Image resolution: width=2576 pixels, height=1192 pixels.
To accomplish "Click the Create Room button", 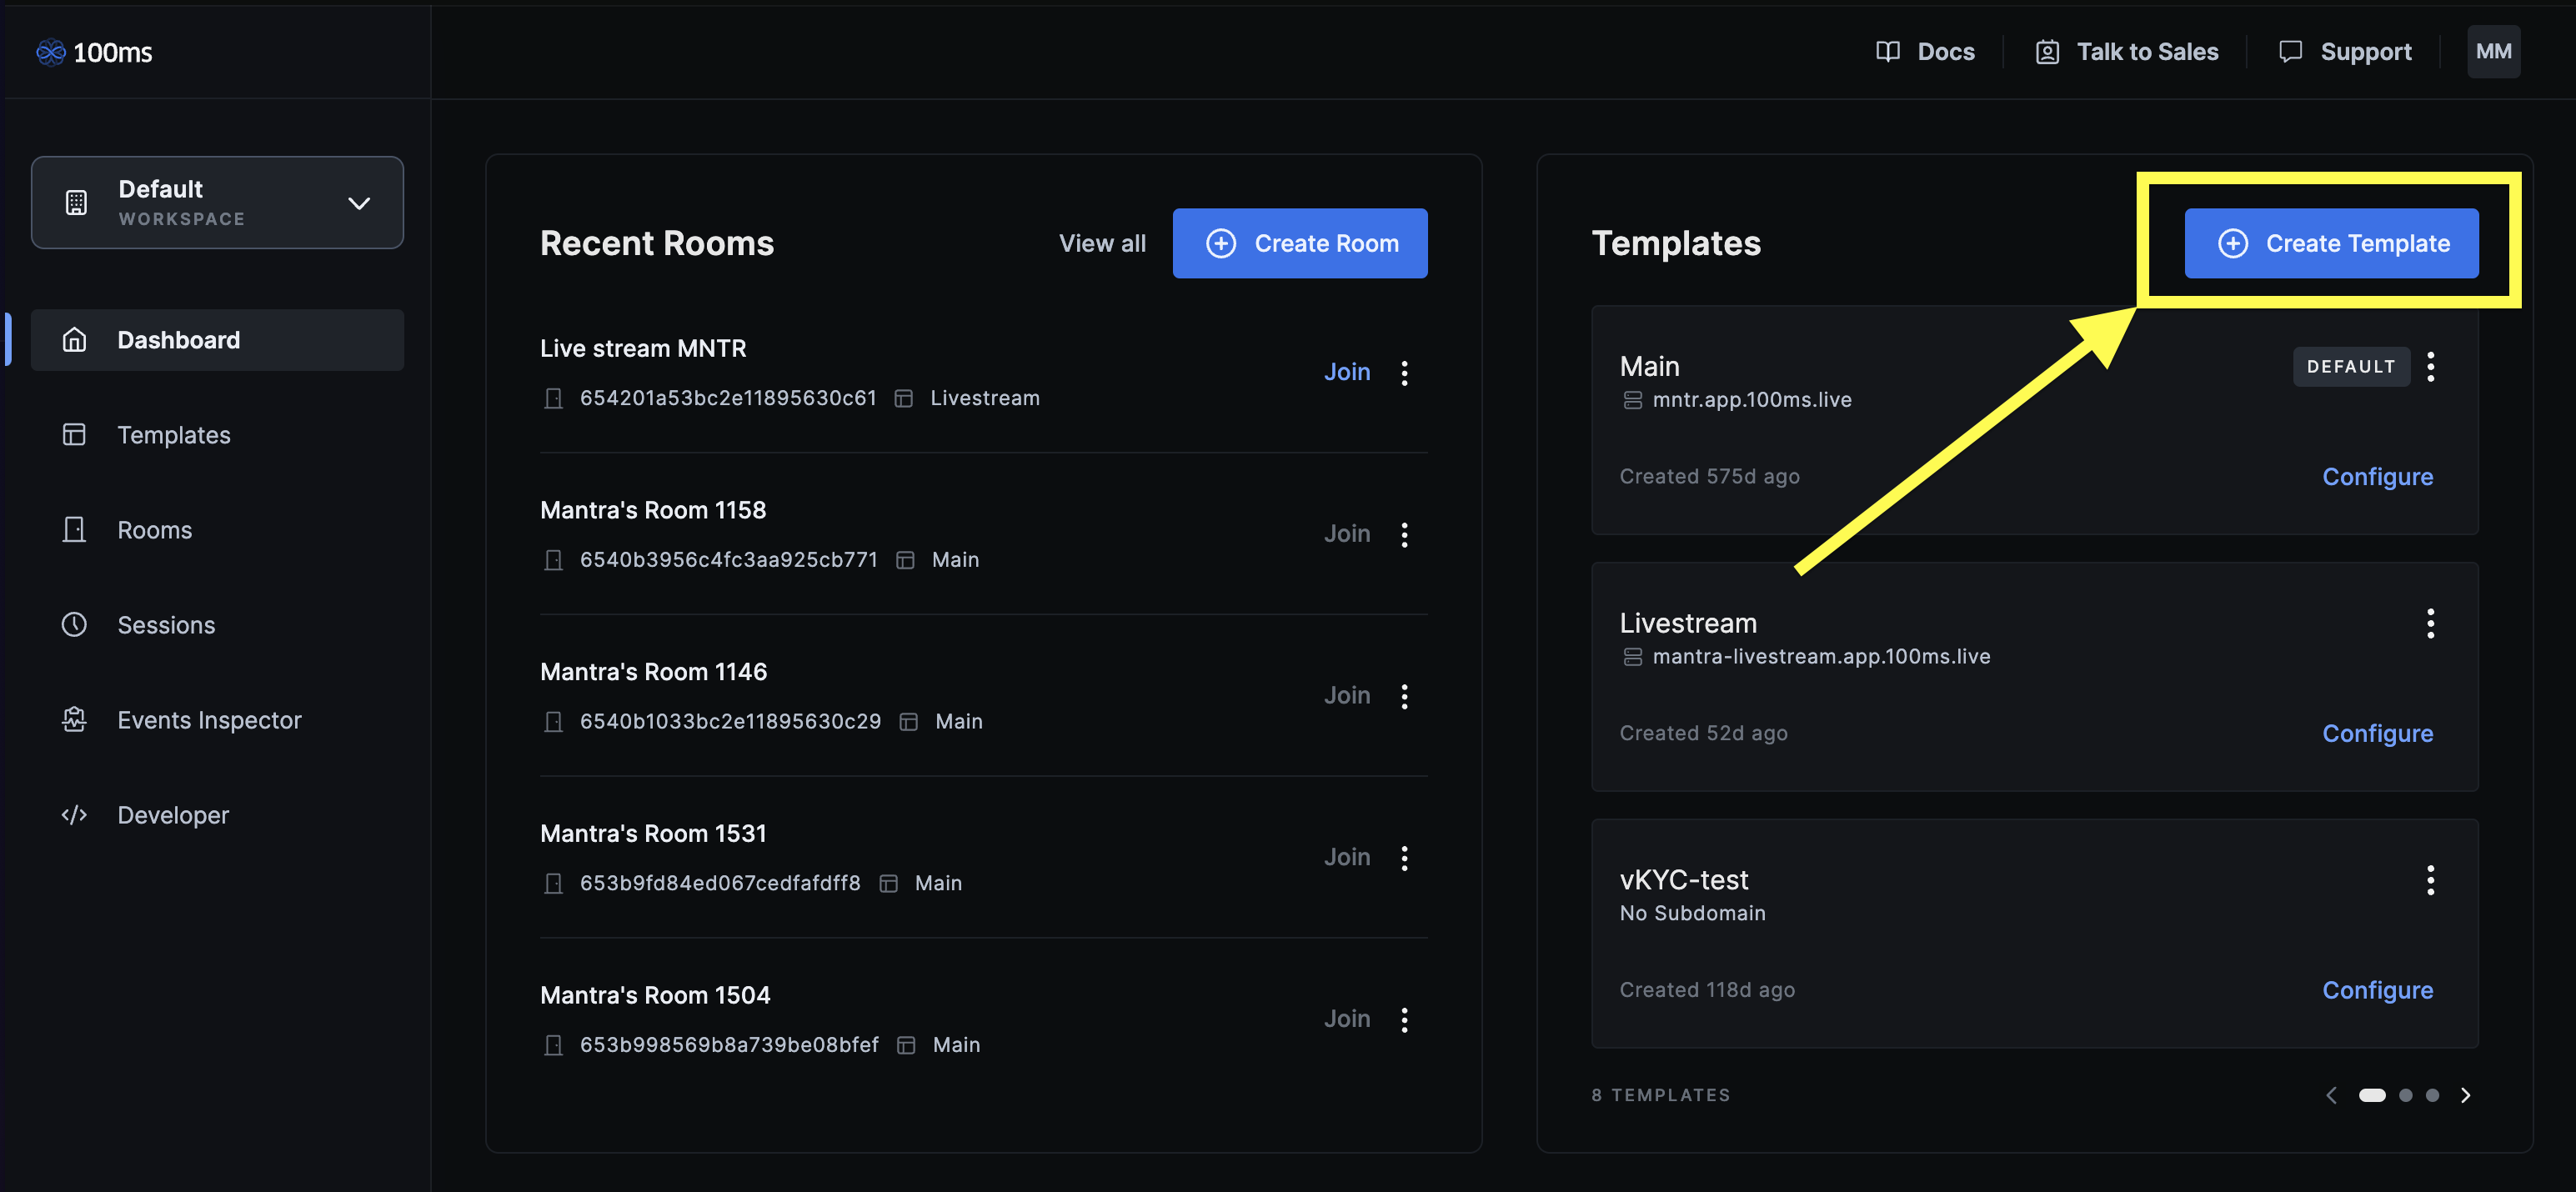I will pos(1299,243).
